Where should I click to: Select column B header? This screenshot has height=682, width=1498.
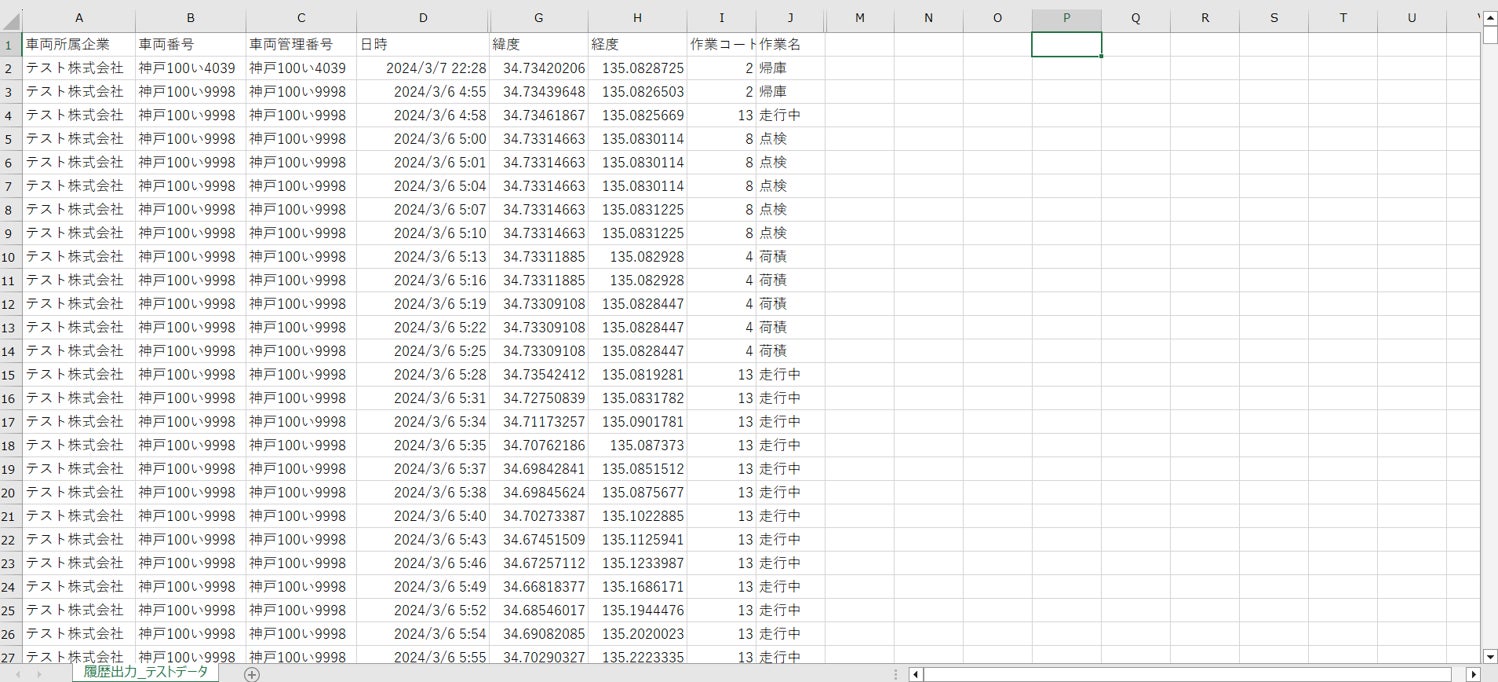pyautogui.click(x=190, y=20)
